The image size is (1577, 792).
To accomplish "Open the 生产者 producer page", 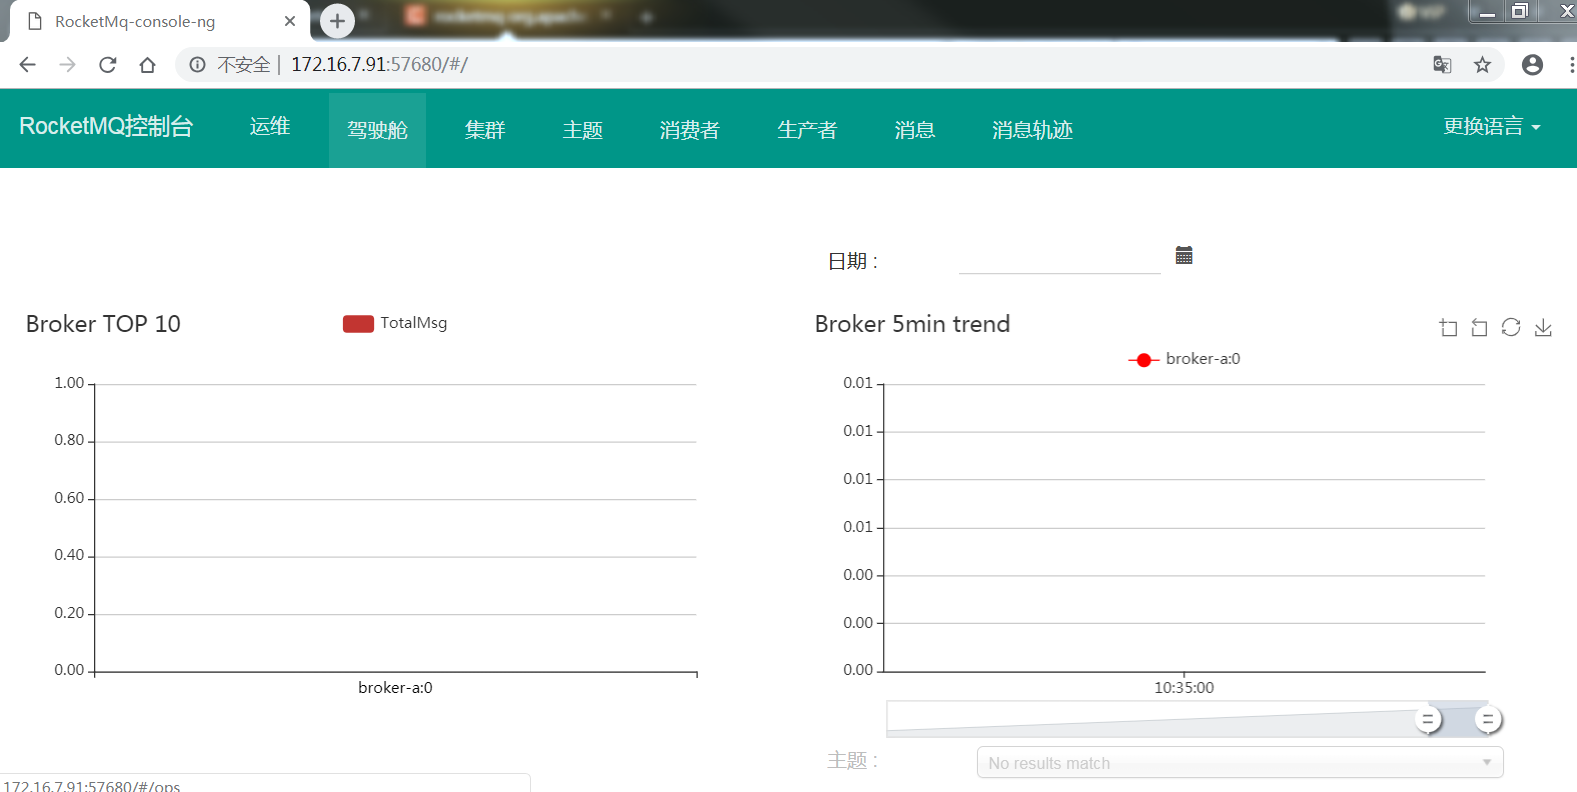I will [807, 130].
